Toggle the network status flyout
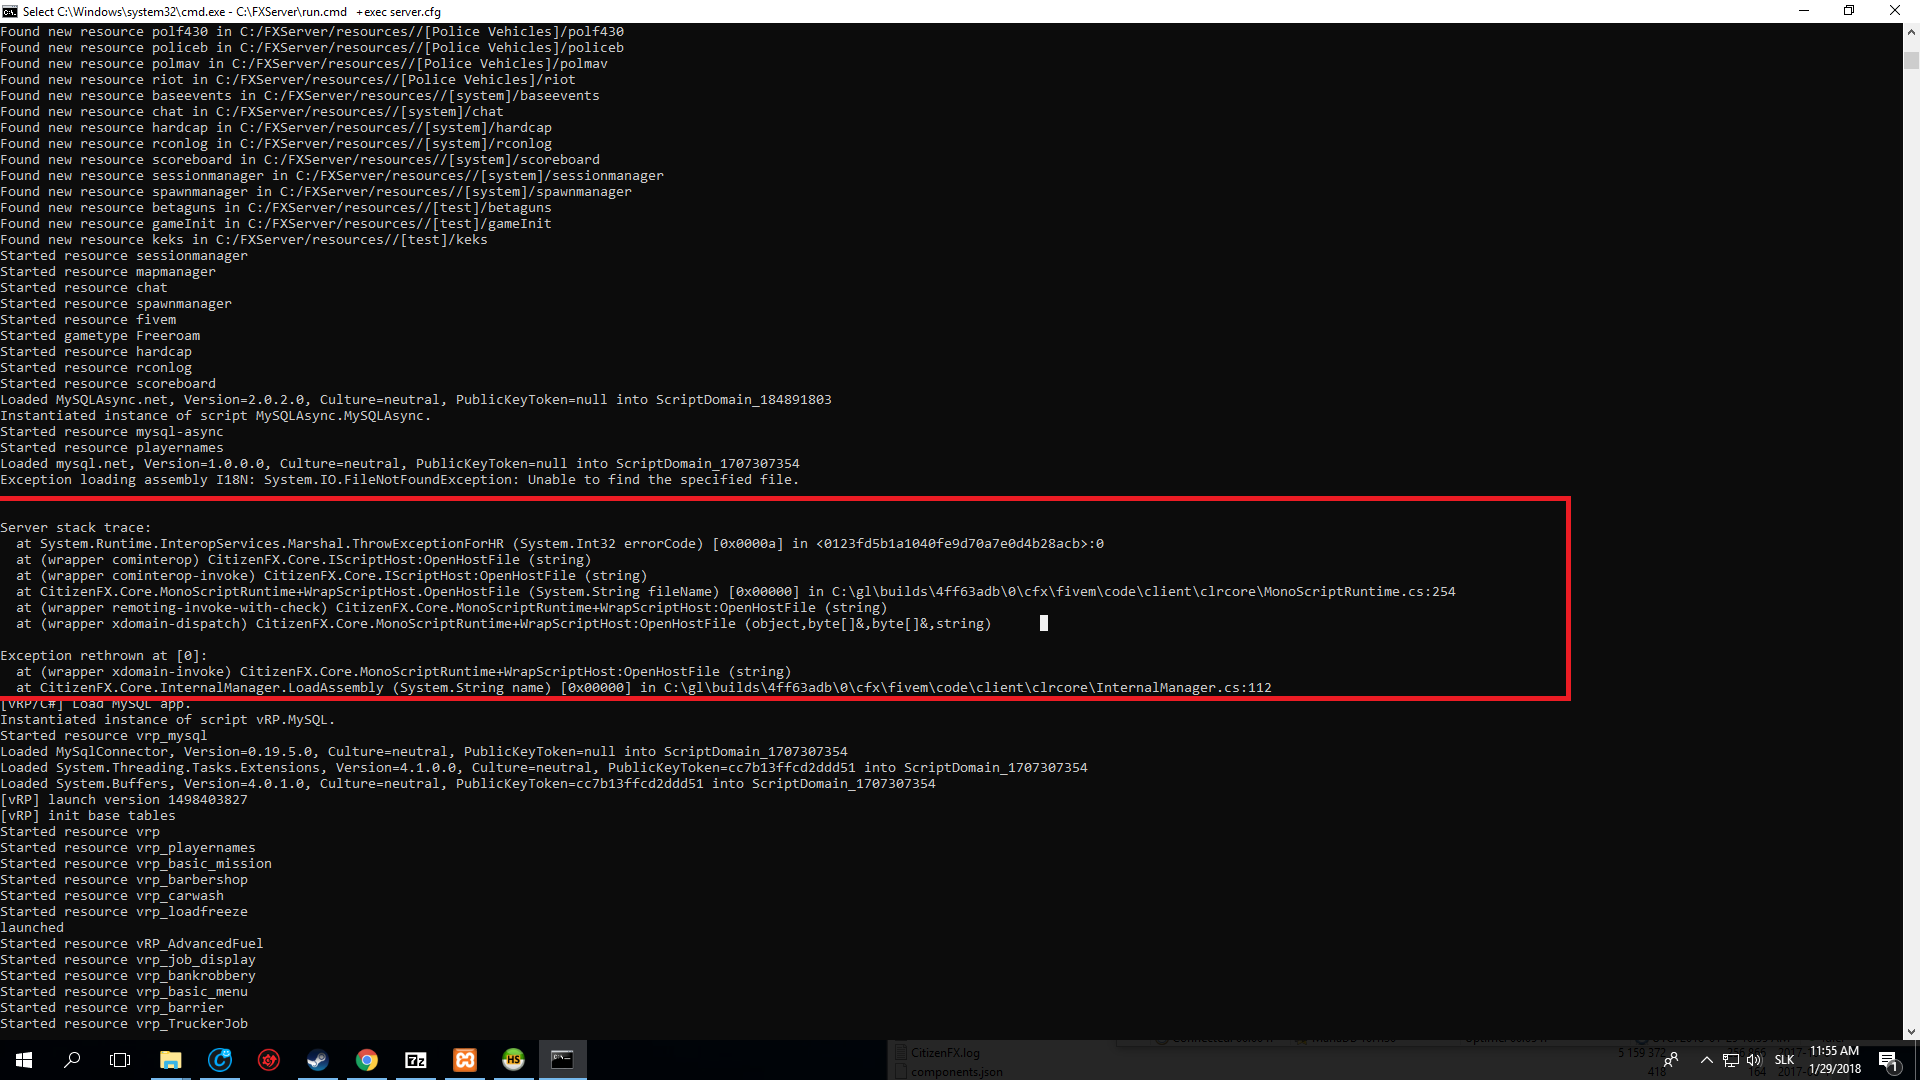This screenshot has height=1080, width=1920. tap(1730, 1060)
